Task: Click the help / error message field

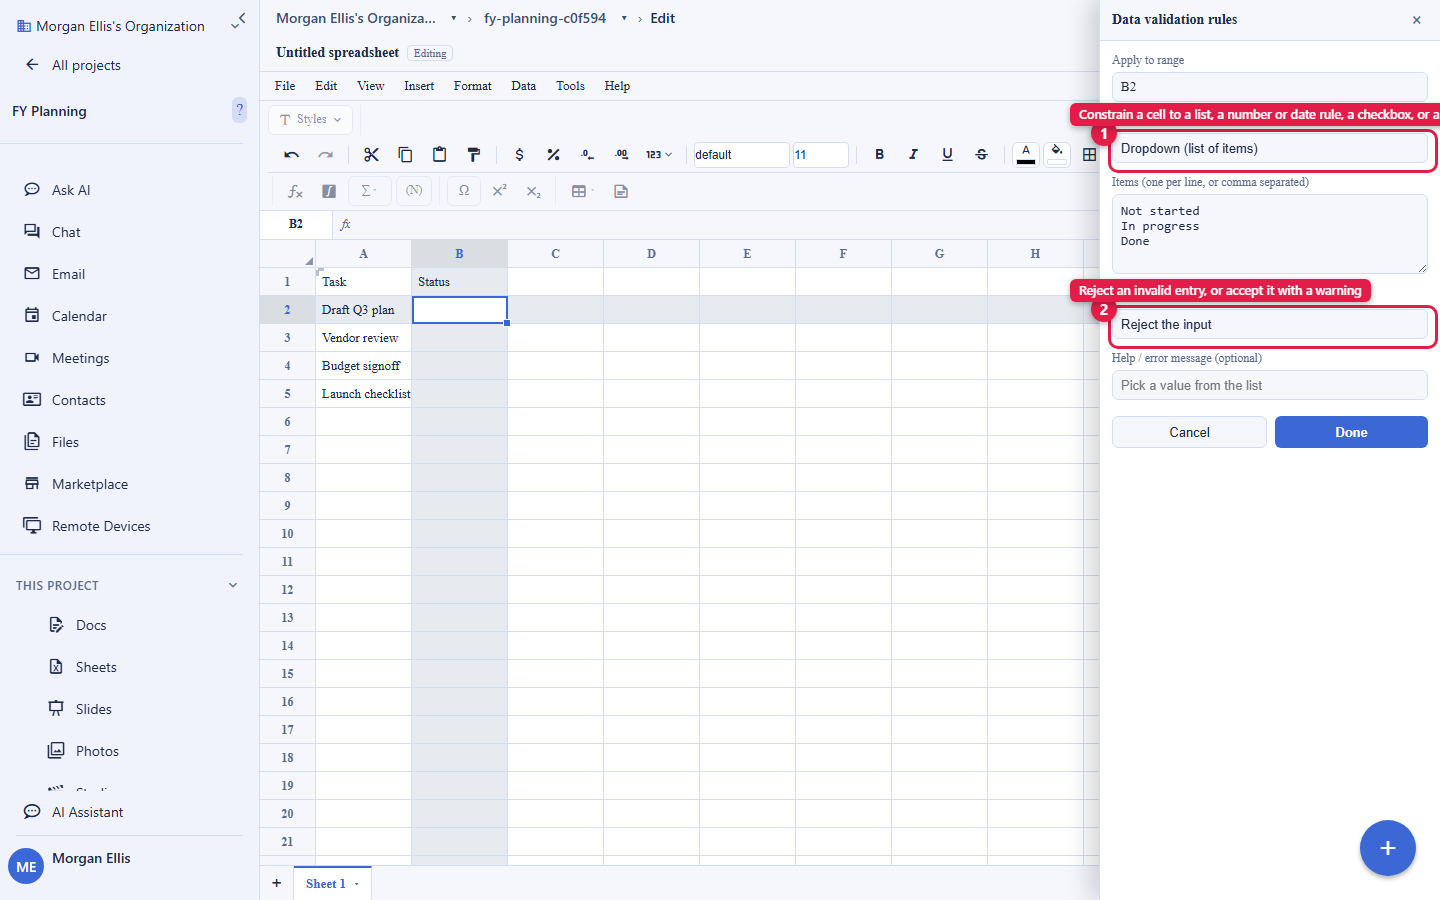Action: pyautogui.click(x=1270, y=385)
